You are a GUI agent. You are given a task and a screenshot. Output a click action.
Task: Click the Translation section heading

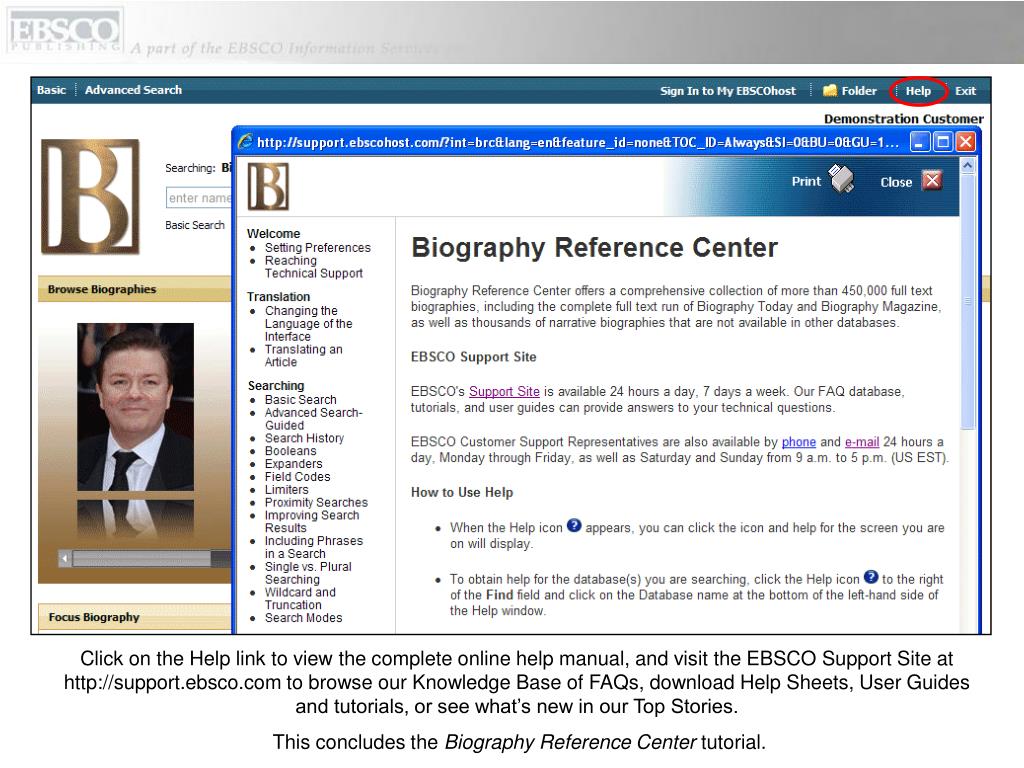[x=278, y=296]
